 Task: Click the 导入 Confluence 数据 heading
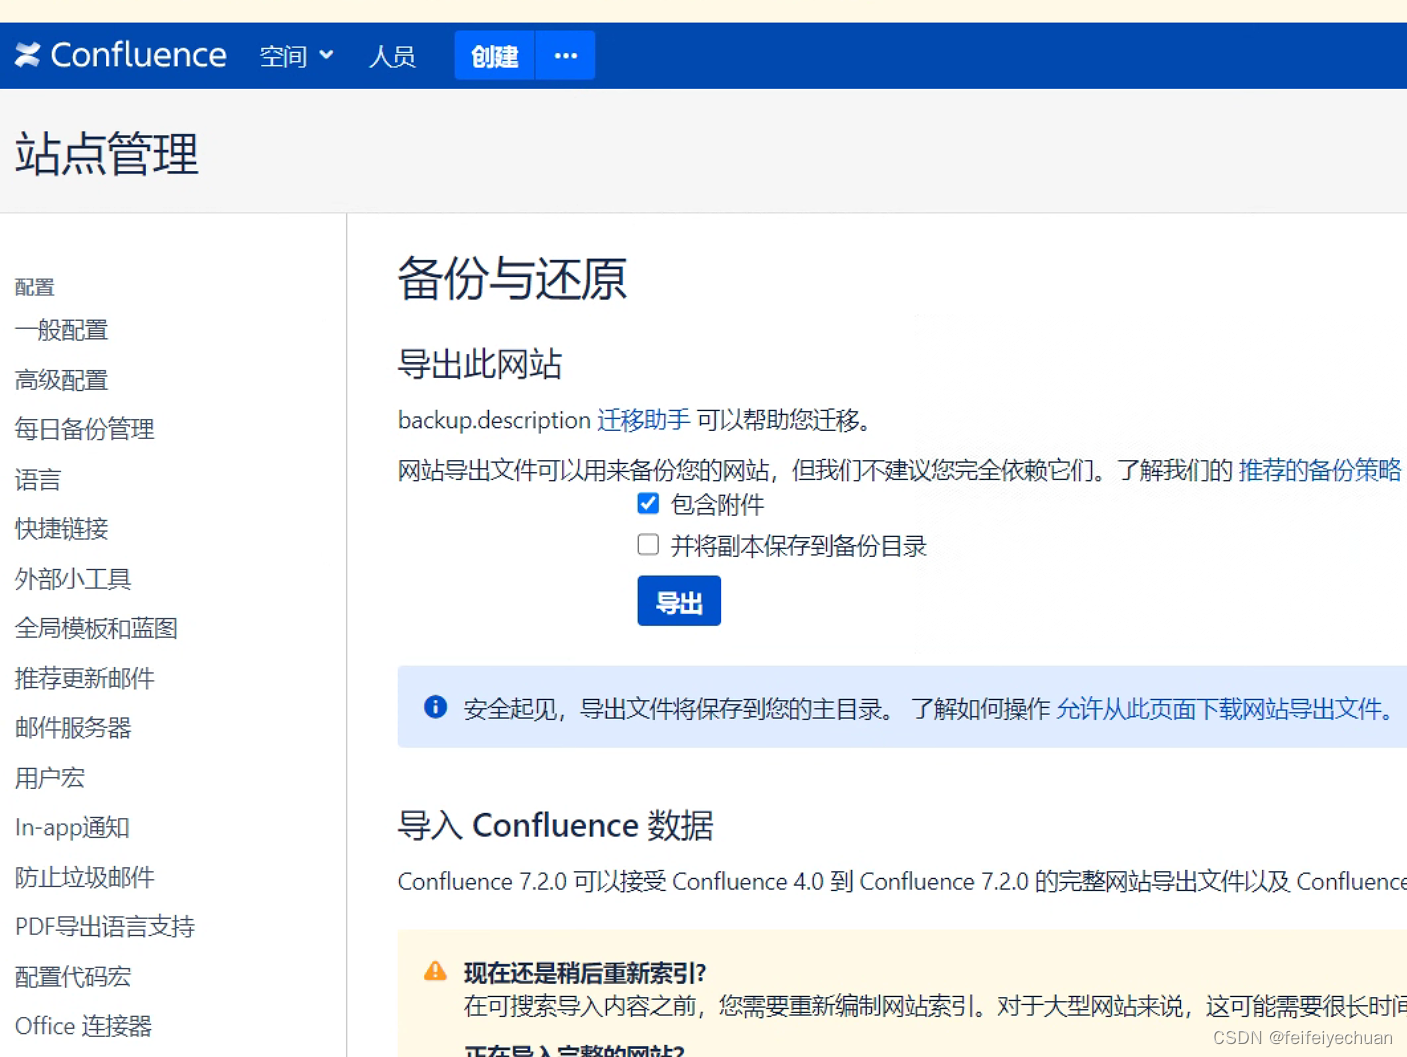tap(555, 825)
